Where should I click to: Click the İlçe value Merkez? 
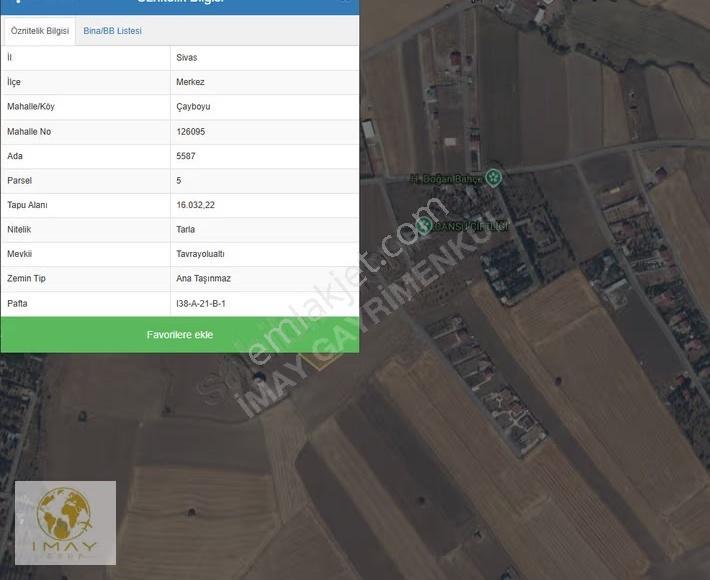[x=190, y=82]
